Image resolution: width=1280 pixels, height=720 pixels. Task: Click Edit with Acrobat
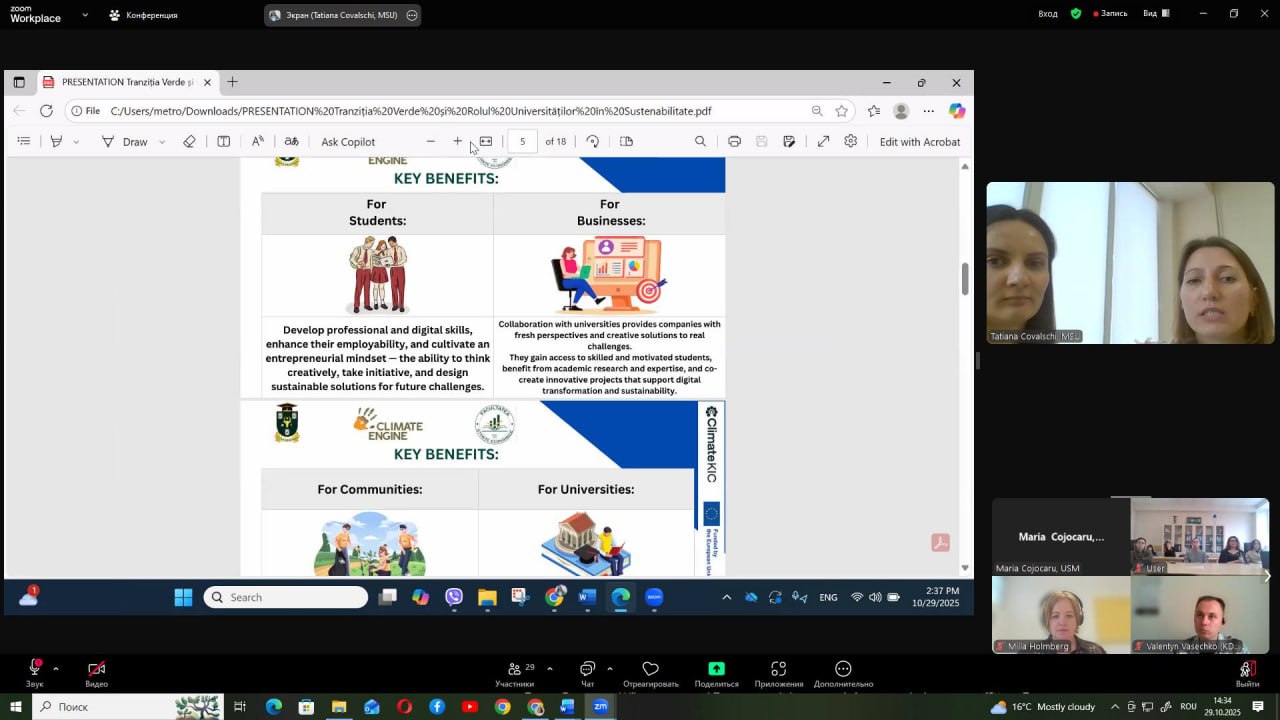point(919,142)
